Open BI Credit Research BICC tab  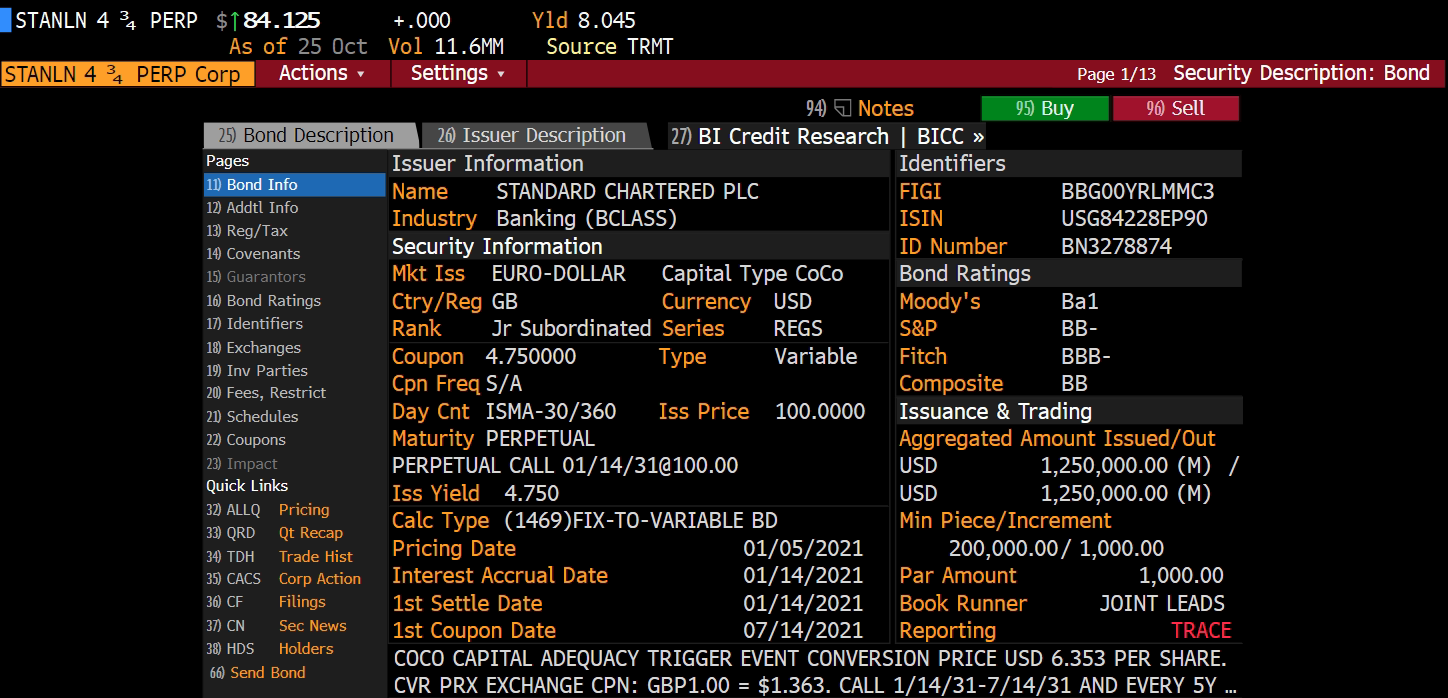827,136
